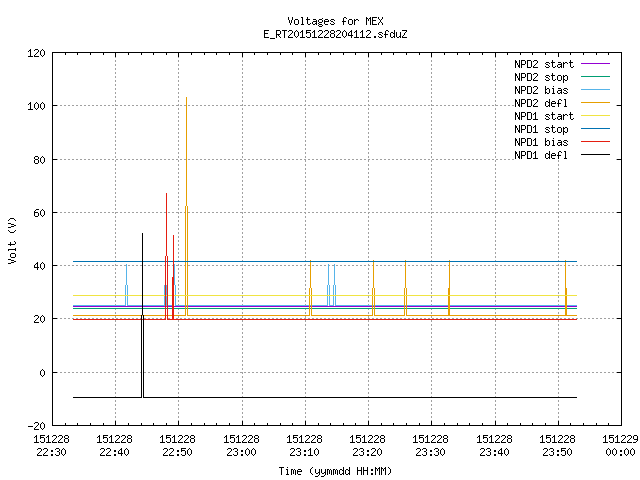Image resolution: width=640 pixels, height=480 pixels.
Task: Click the 'Volt (V)' y-axis label
Action: (x=12, y=241)
